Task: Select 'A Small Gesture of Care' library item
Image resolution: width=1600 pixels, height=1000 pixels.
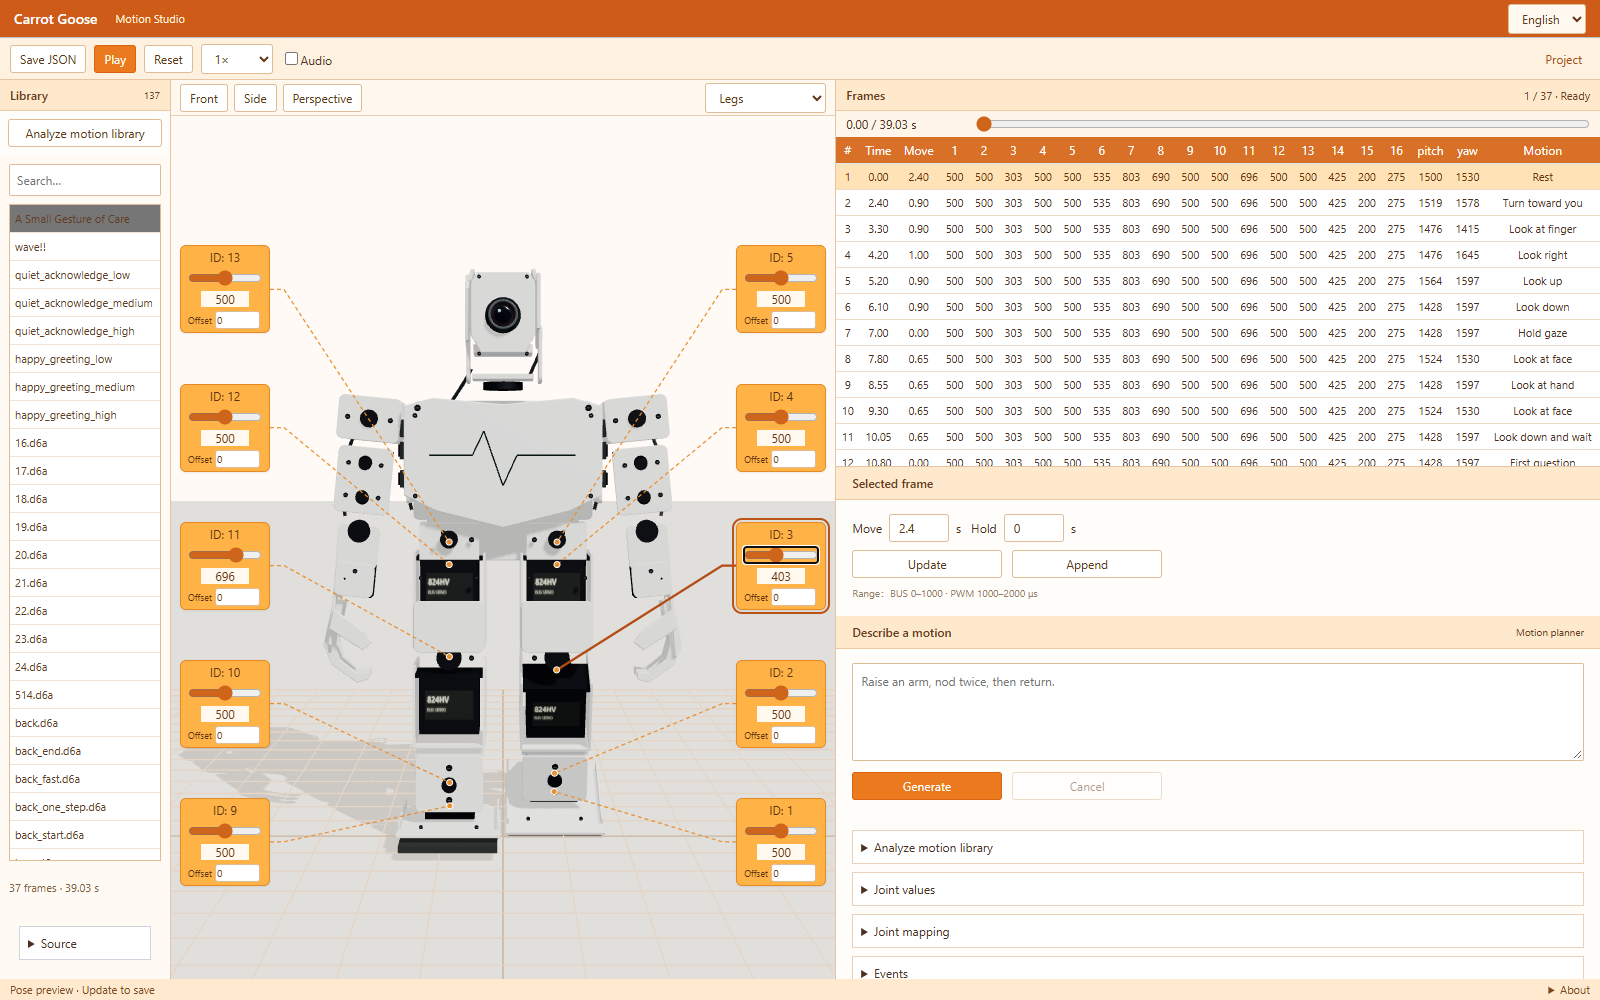Action: (85, 218)
